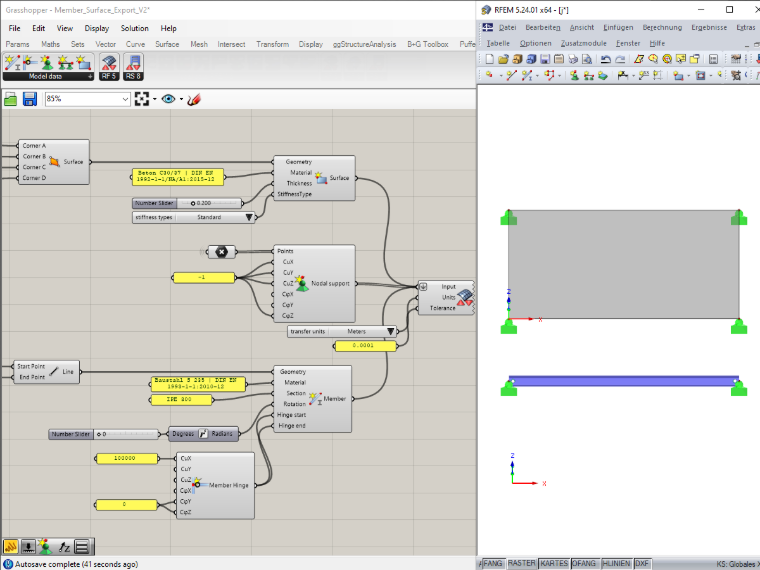Switch to the B+G Toolbox tab
Viewport: 760px width, 570px height.
pos(428,44)
